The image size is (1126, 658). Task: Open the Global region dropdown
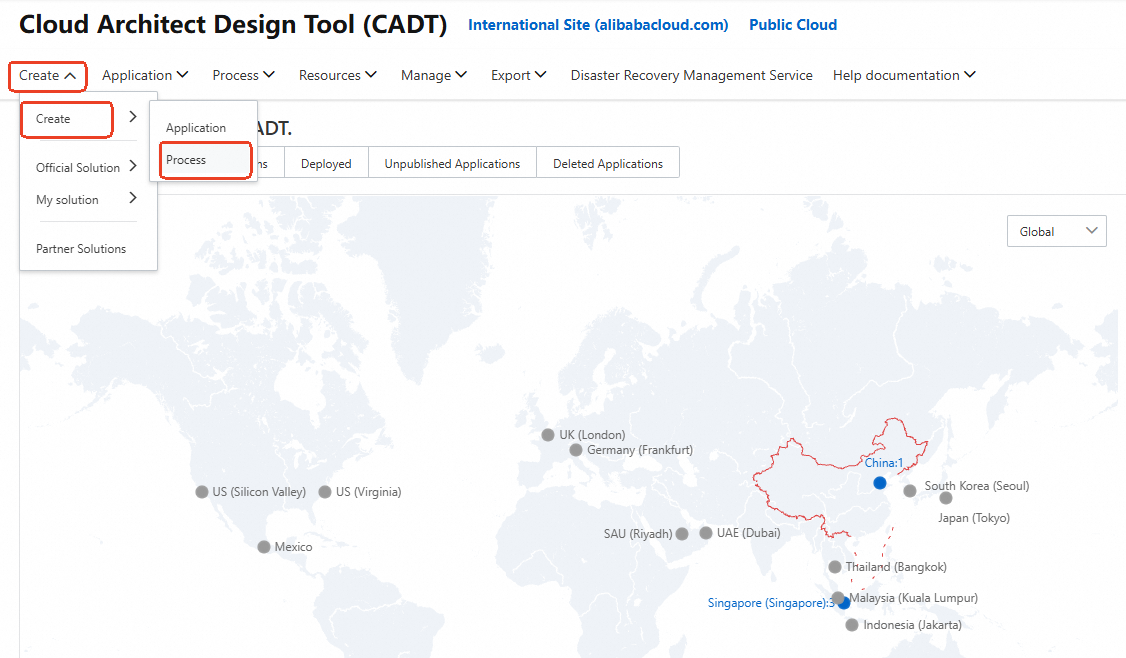tap(1056, 231)
